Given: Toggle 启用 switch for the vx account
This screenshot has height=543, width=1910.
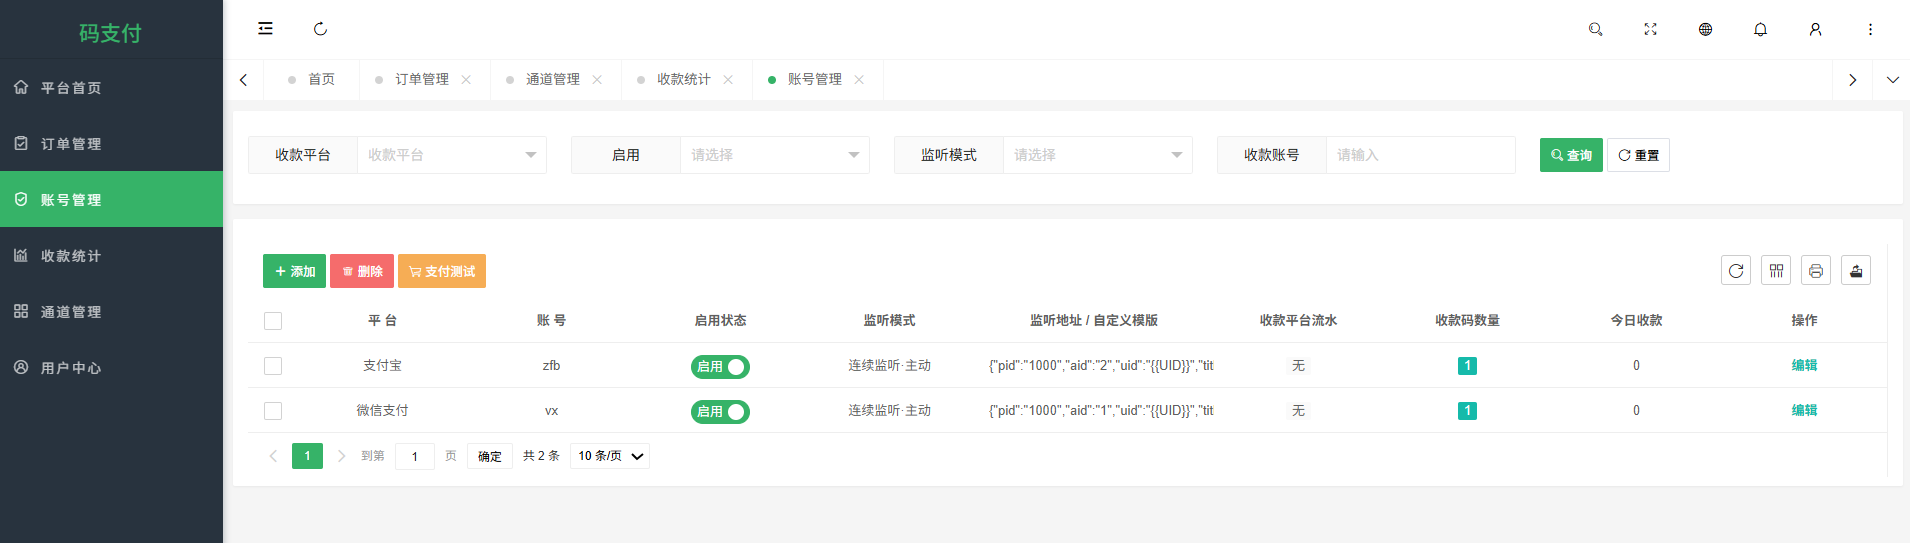Looking at the screenshot, I should [720, 412].
